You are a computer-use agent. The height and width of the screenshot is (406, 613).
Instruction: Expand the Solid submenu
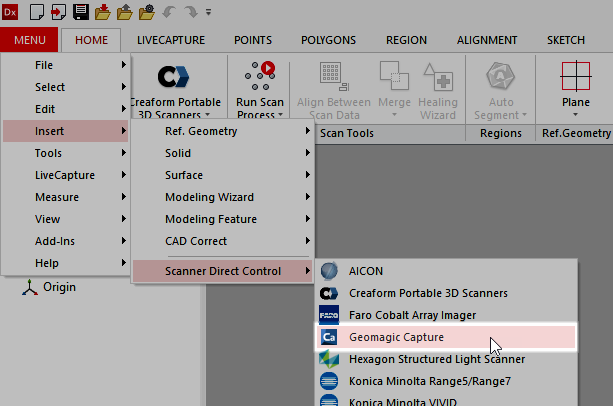tap(223, 153)
